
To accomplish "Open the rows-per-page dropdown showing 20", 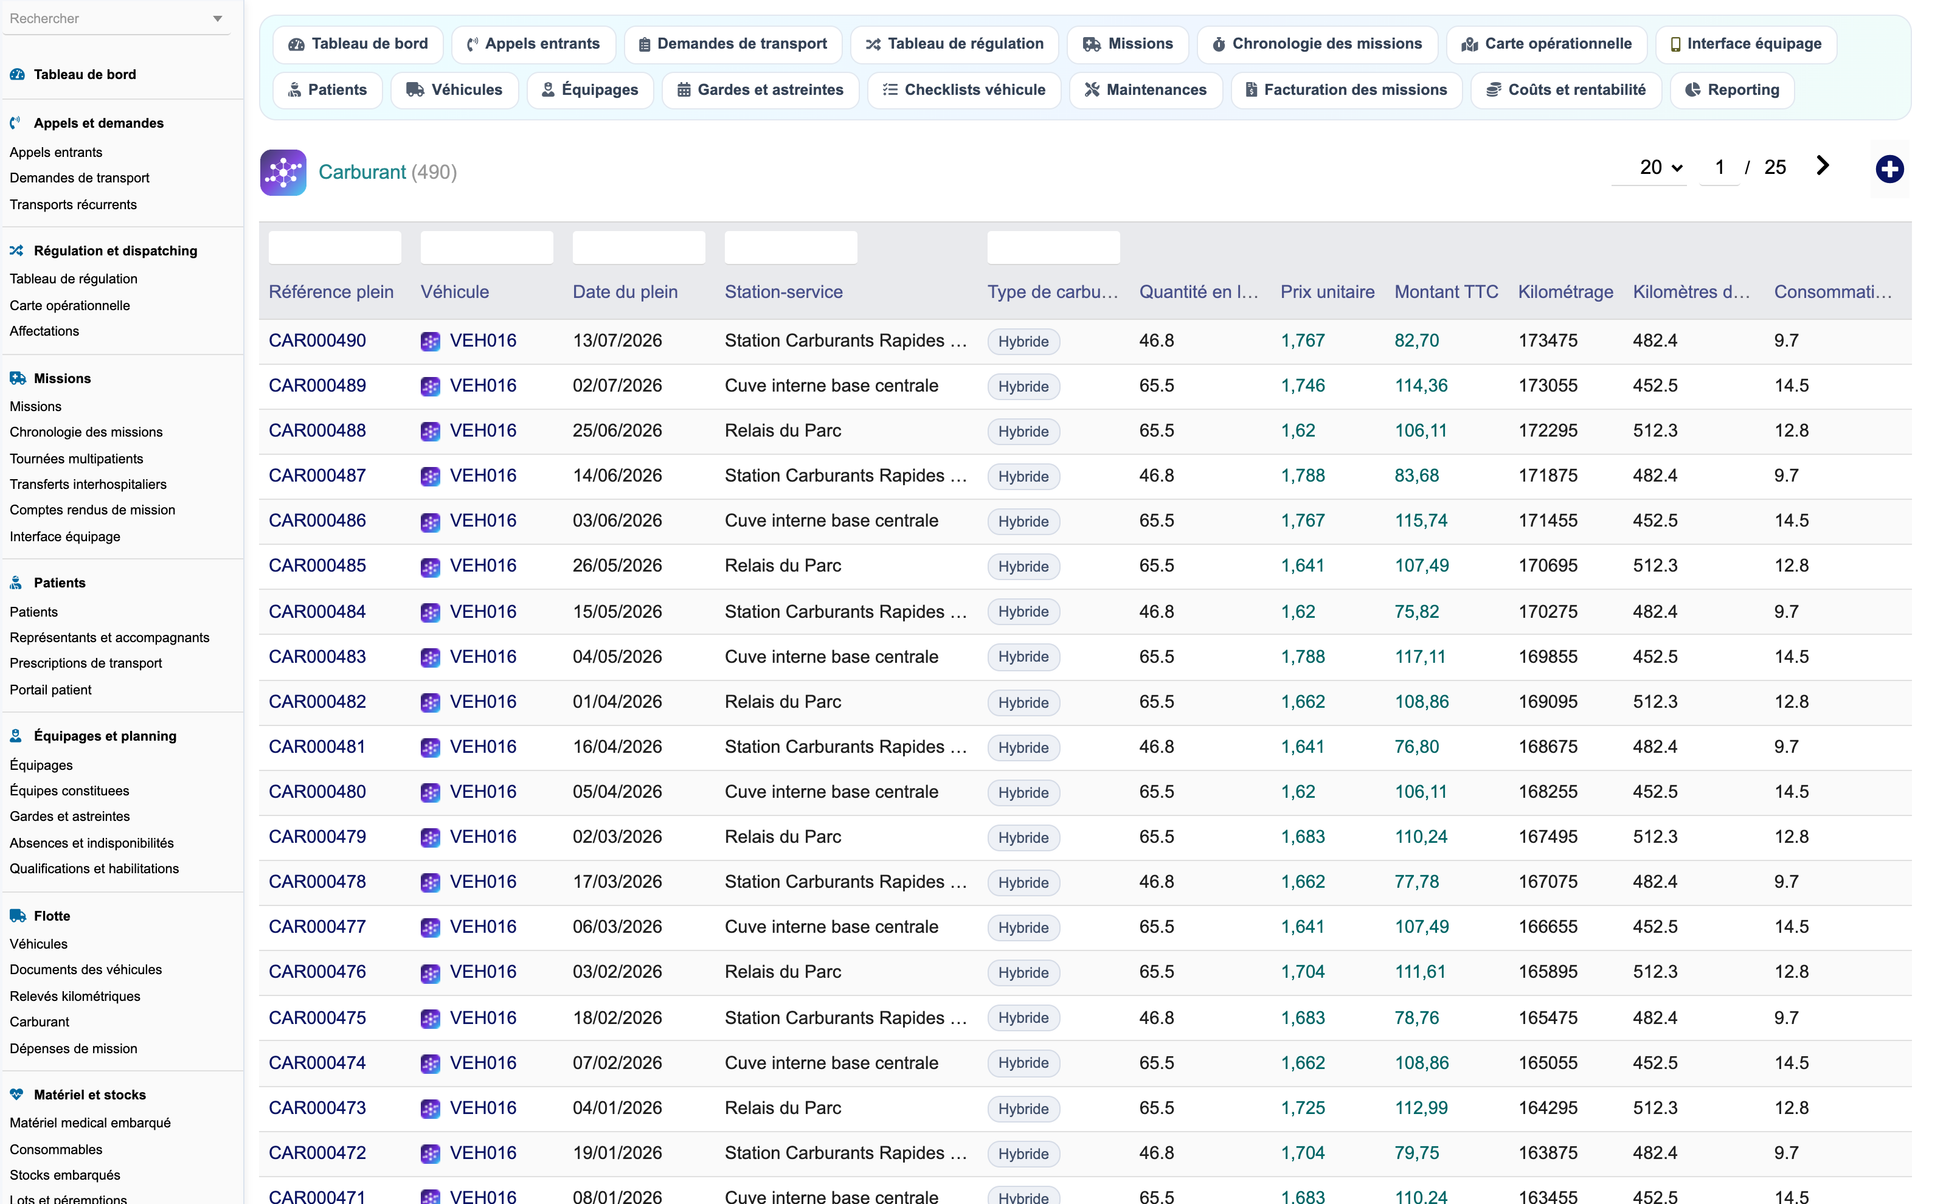I will 1660,167.
